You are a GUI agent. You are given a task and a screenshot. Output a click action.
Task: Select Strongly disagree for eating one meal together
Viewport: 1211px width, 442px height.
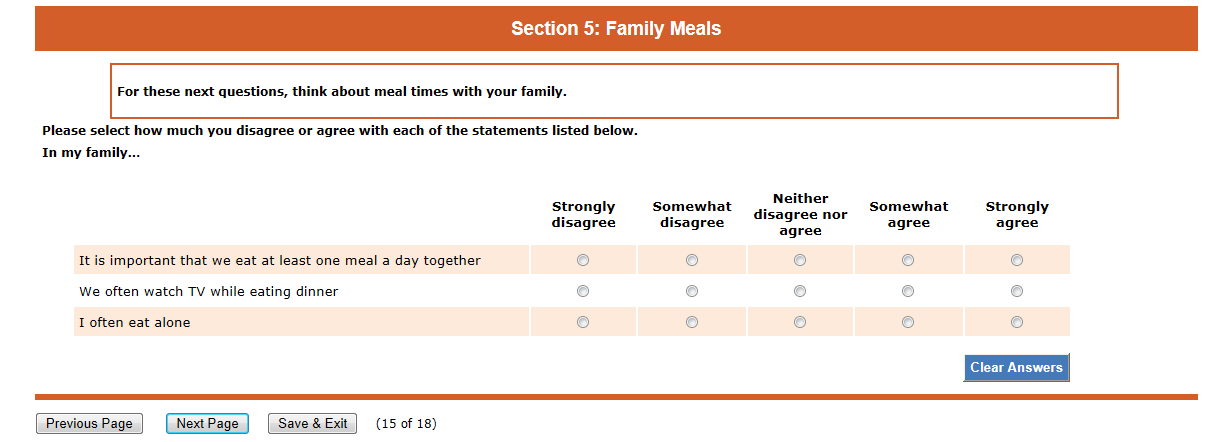[x=583, y=260]
